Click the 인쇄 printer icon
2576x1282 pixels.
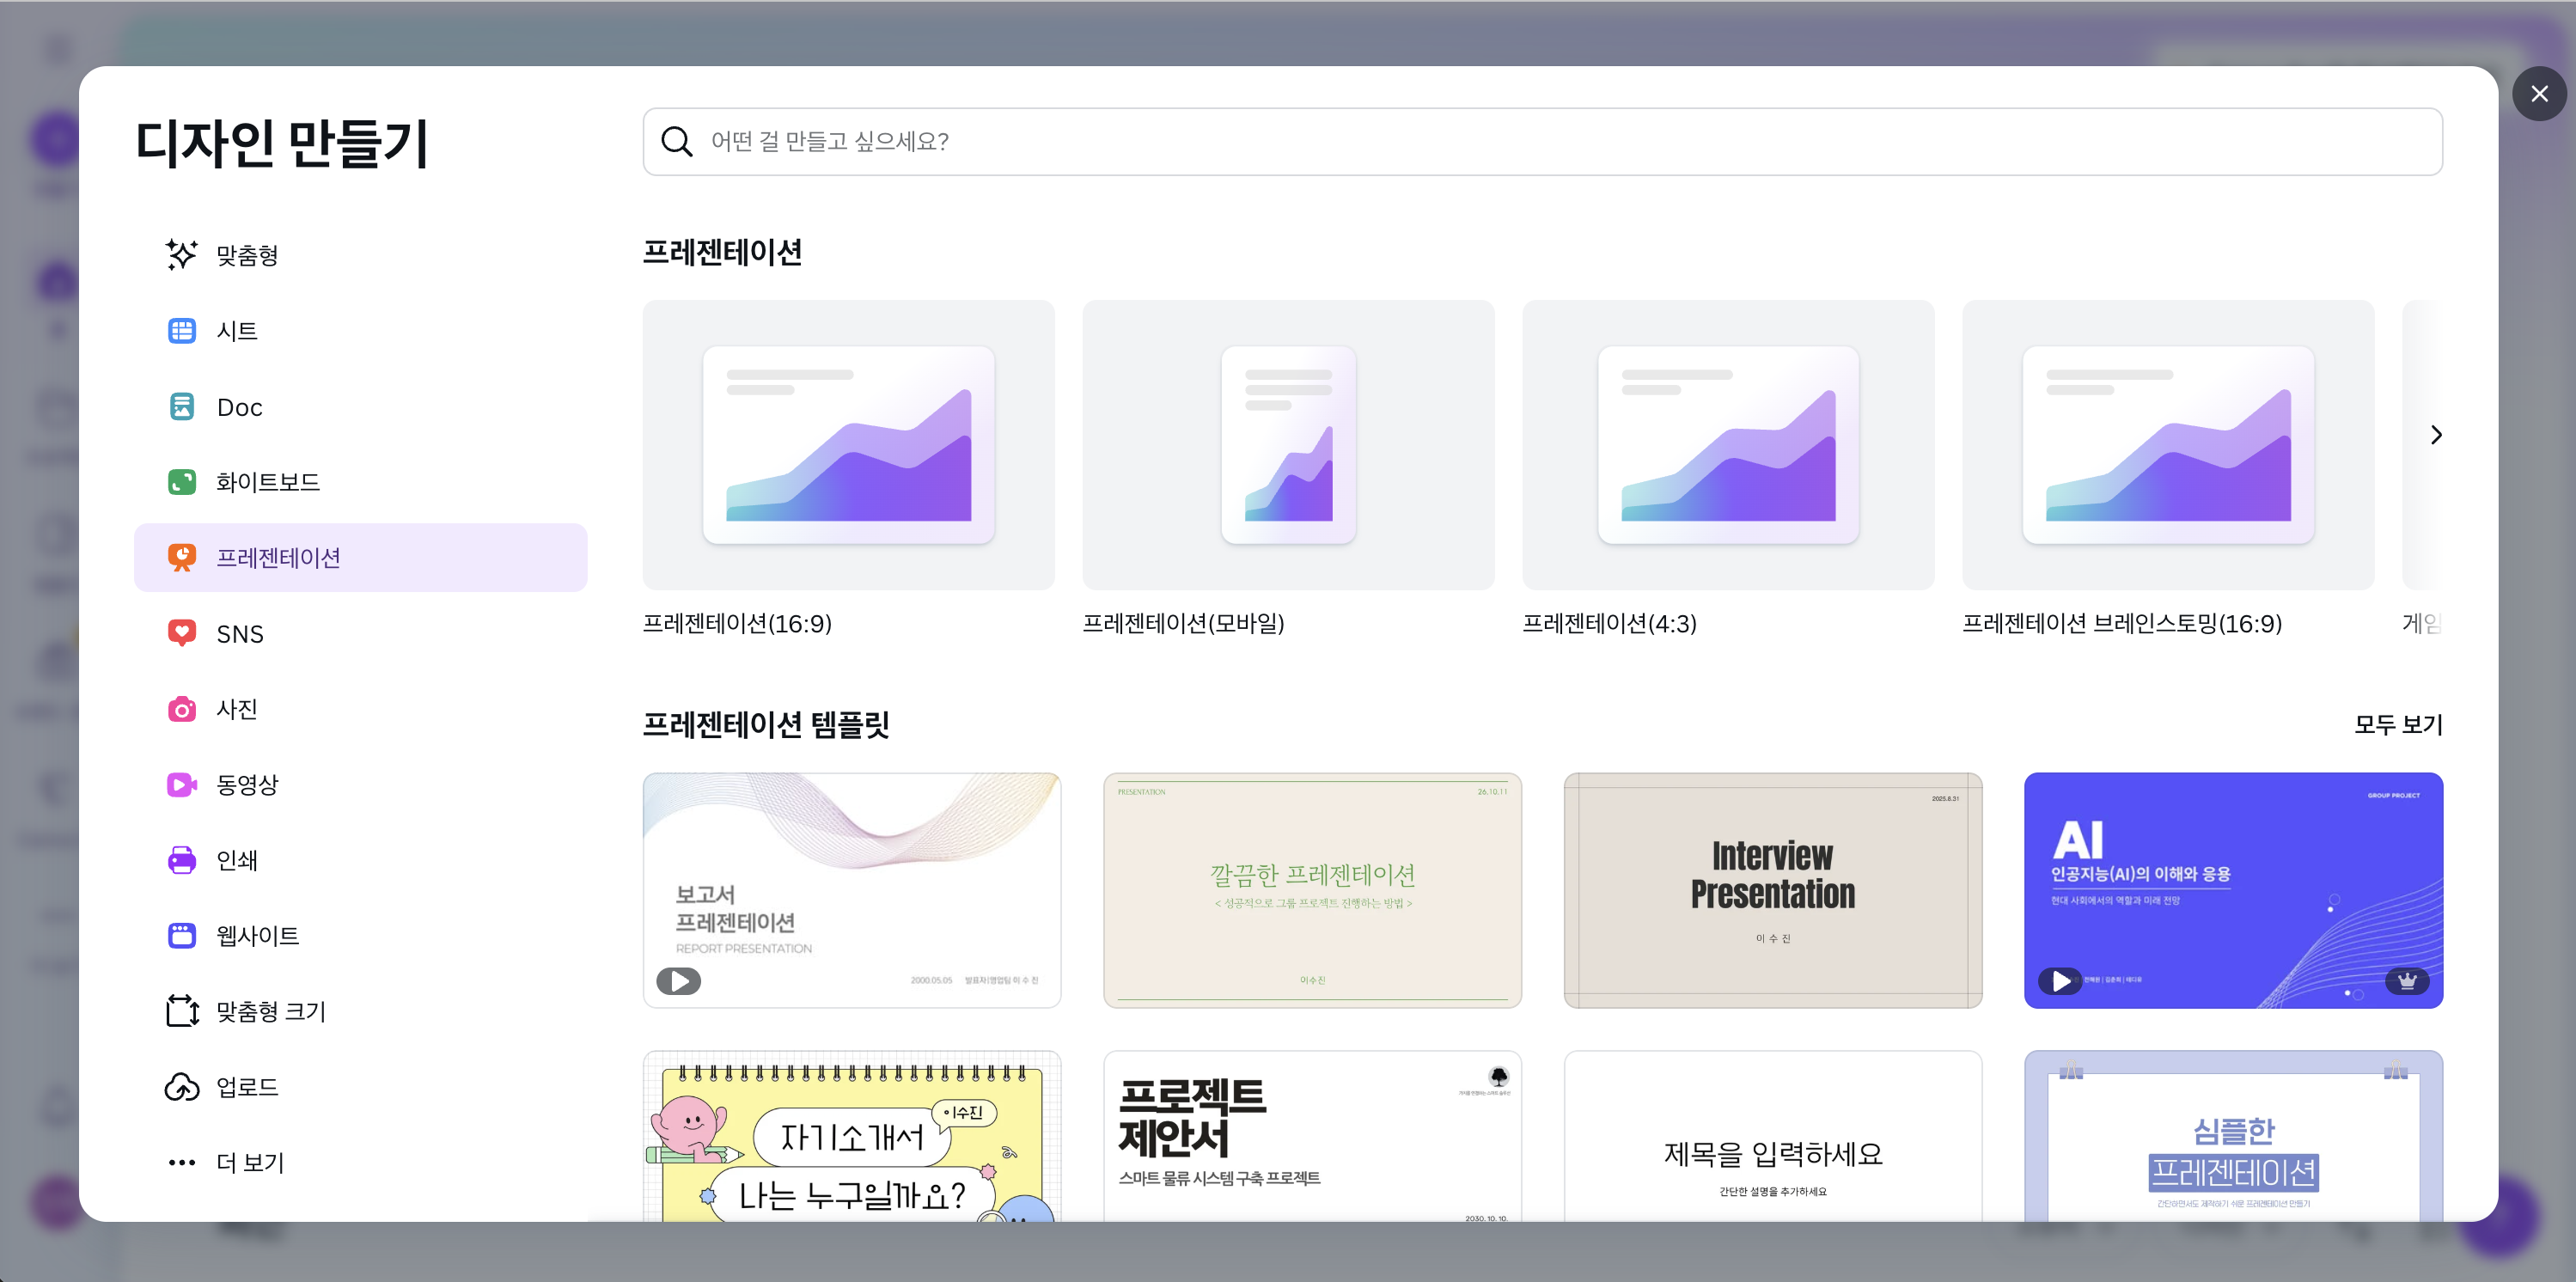point(181,860)
